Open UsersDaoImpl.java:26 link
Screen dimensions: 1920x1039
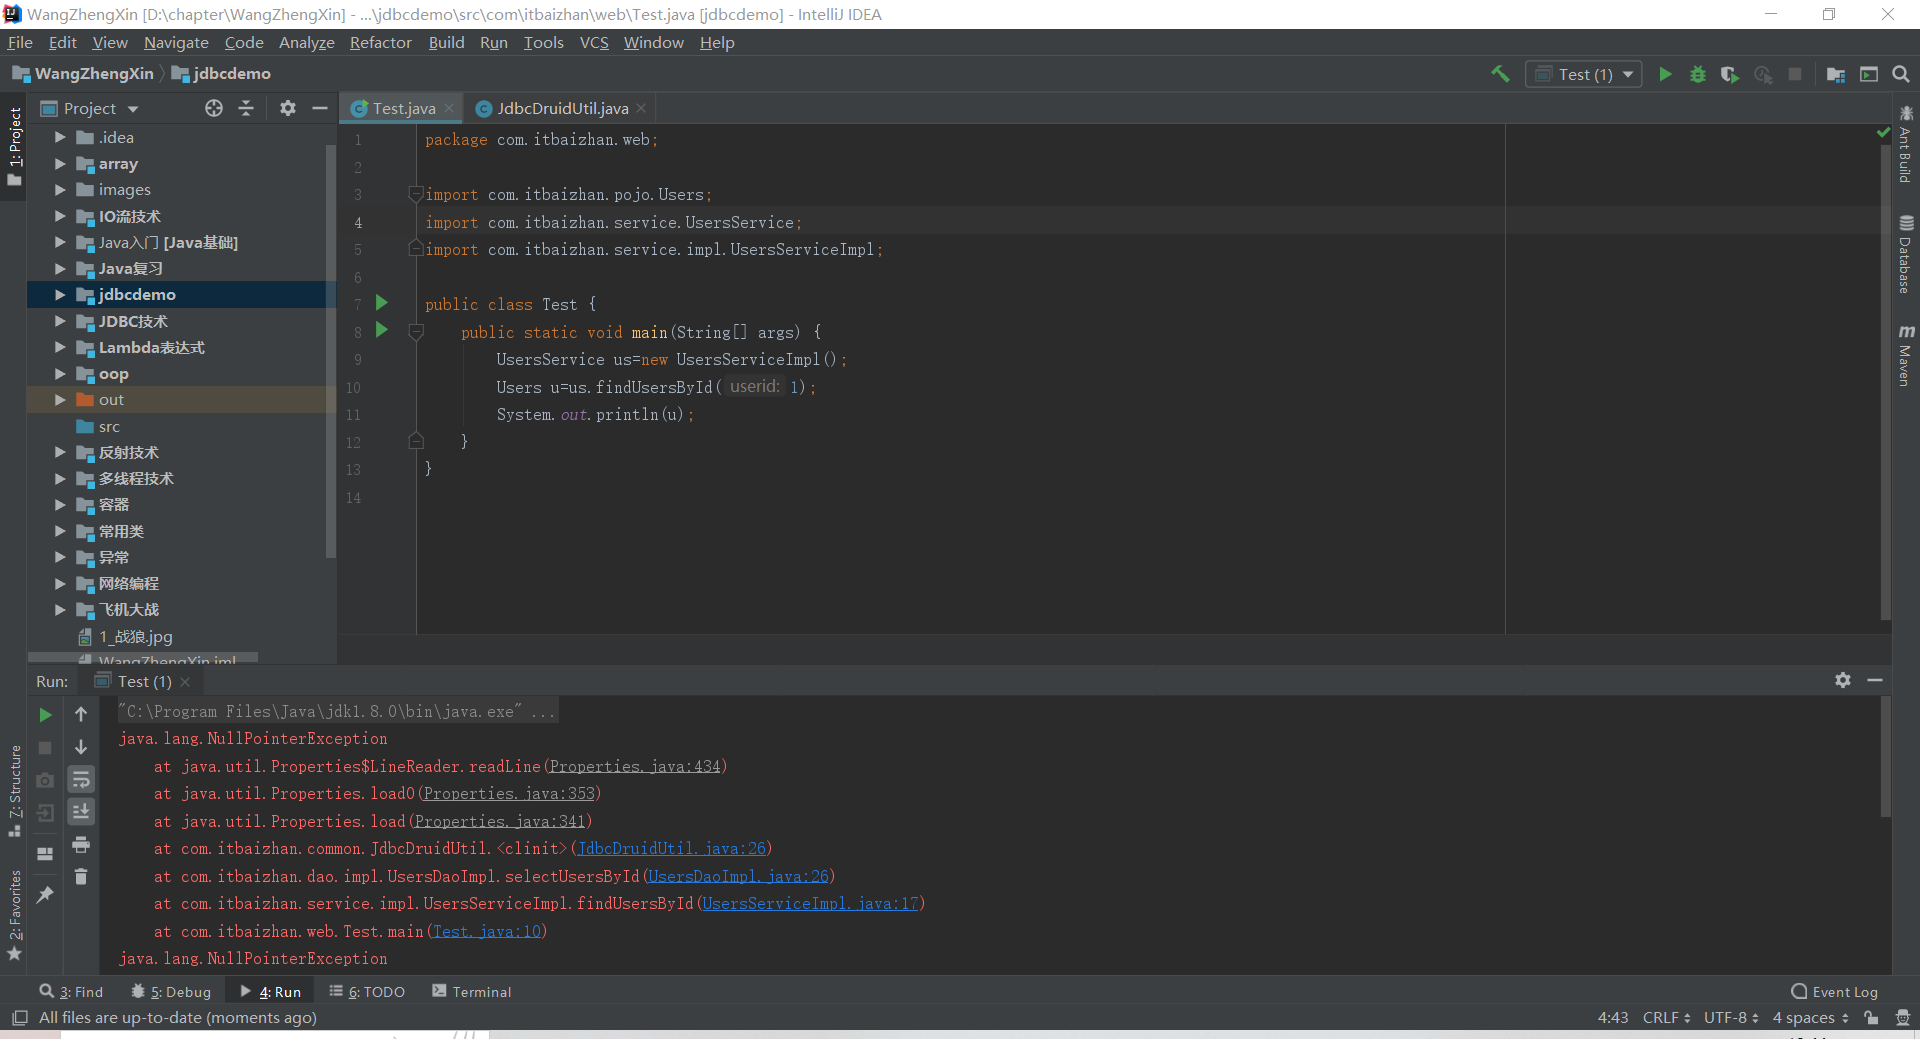tap(738, 876)
